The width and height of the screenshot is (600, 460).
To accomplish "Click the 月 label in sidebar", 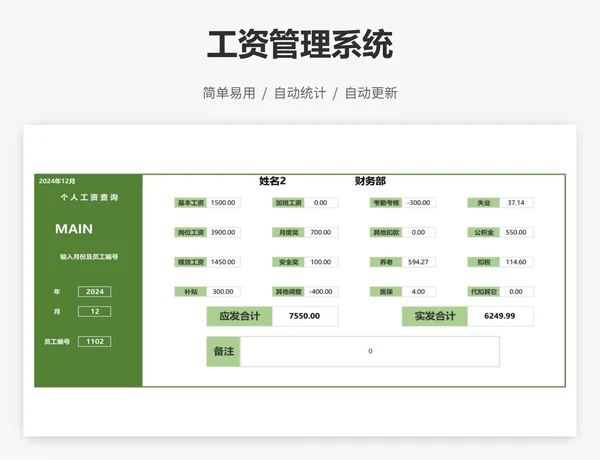I will coord(57,312).
